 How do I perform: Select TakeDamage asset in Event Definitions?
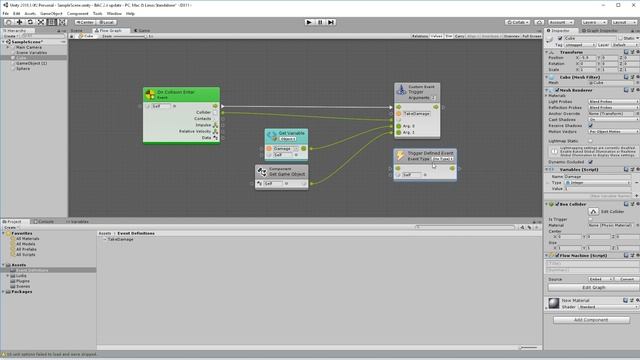point(121,240)
